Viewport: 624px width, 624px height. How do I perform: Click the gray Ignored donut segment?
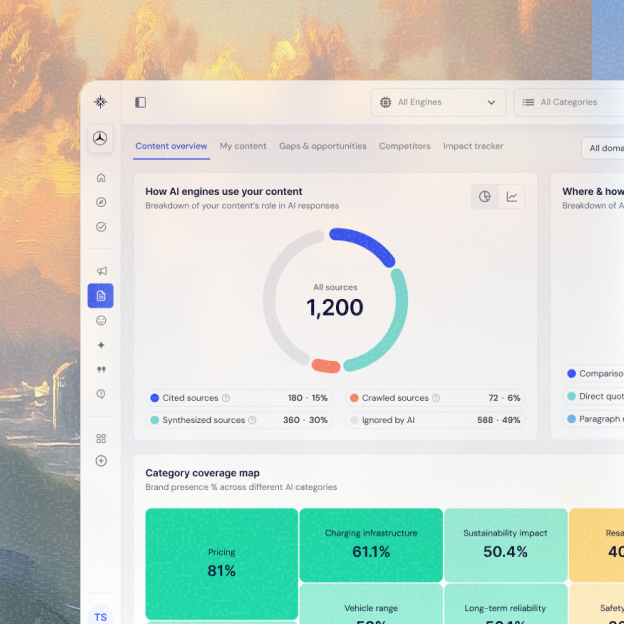tap(271, 298)
